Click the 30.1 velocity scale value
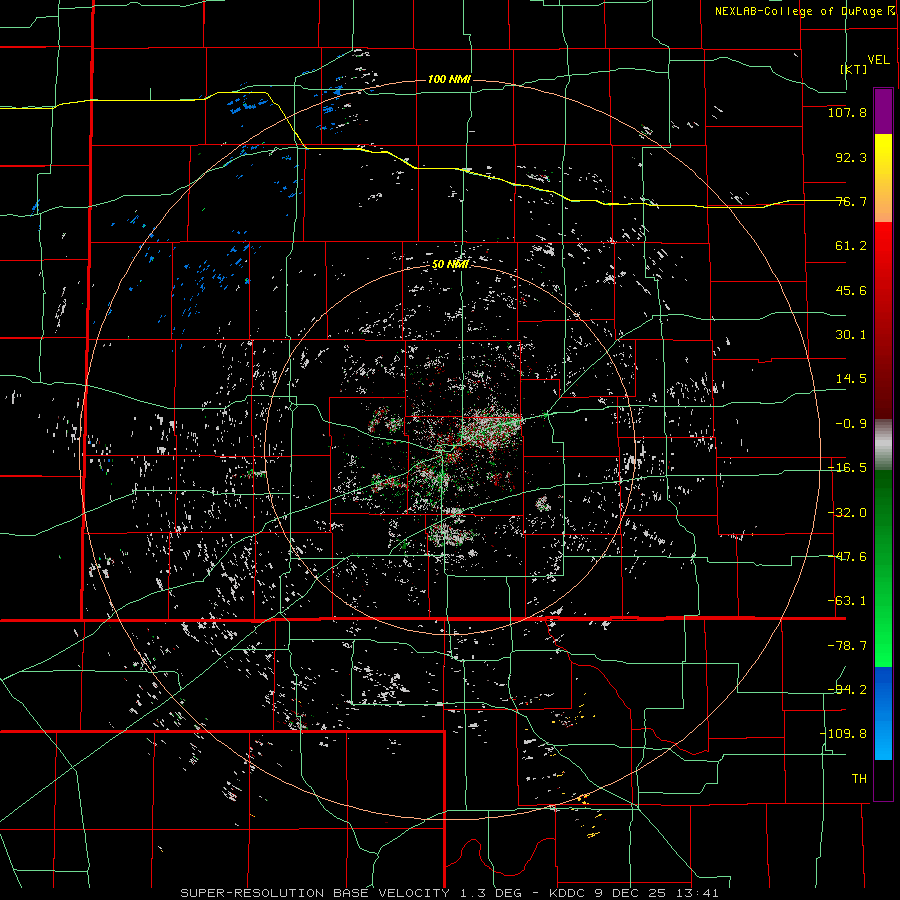 click(x=851, y=335)
